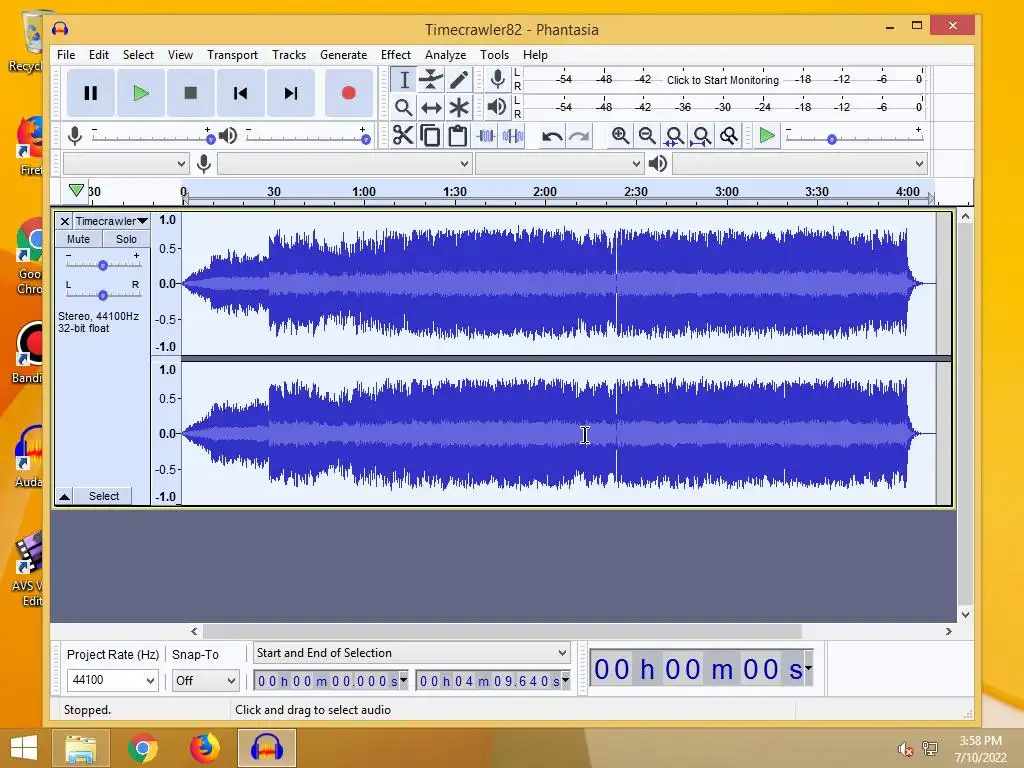Image resolution: width=1024 pixels, height=768 pixels.
Task: Click the Cut scissors icon
Action: coord(404,136)
